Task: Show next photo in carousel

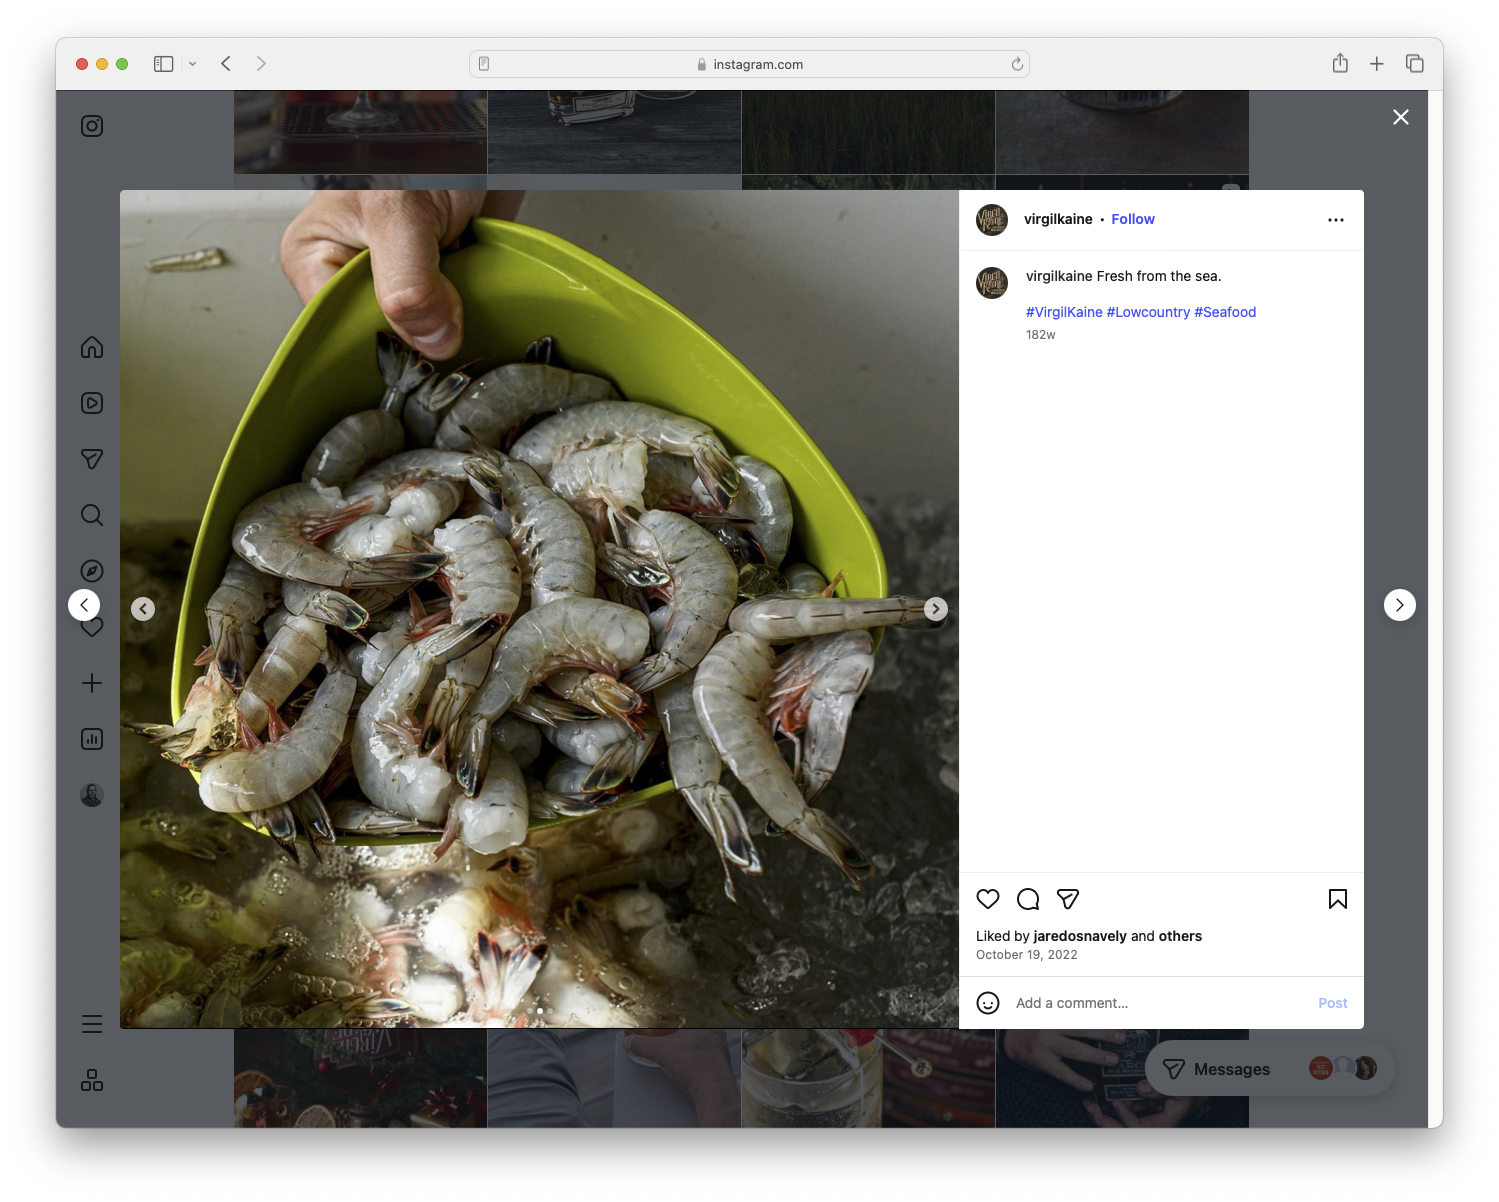Action: (x=936, y=609)
